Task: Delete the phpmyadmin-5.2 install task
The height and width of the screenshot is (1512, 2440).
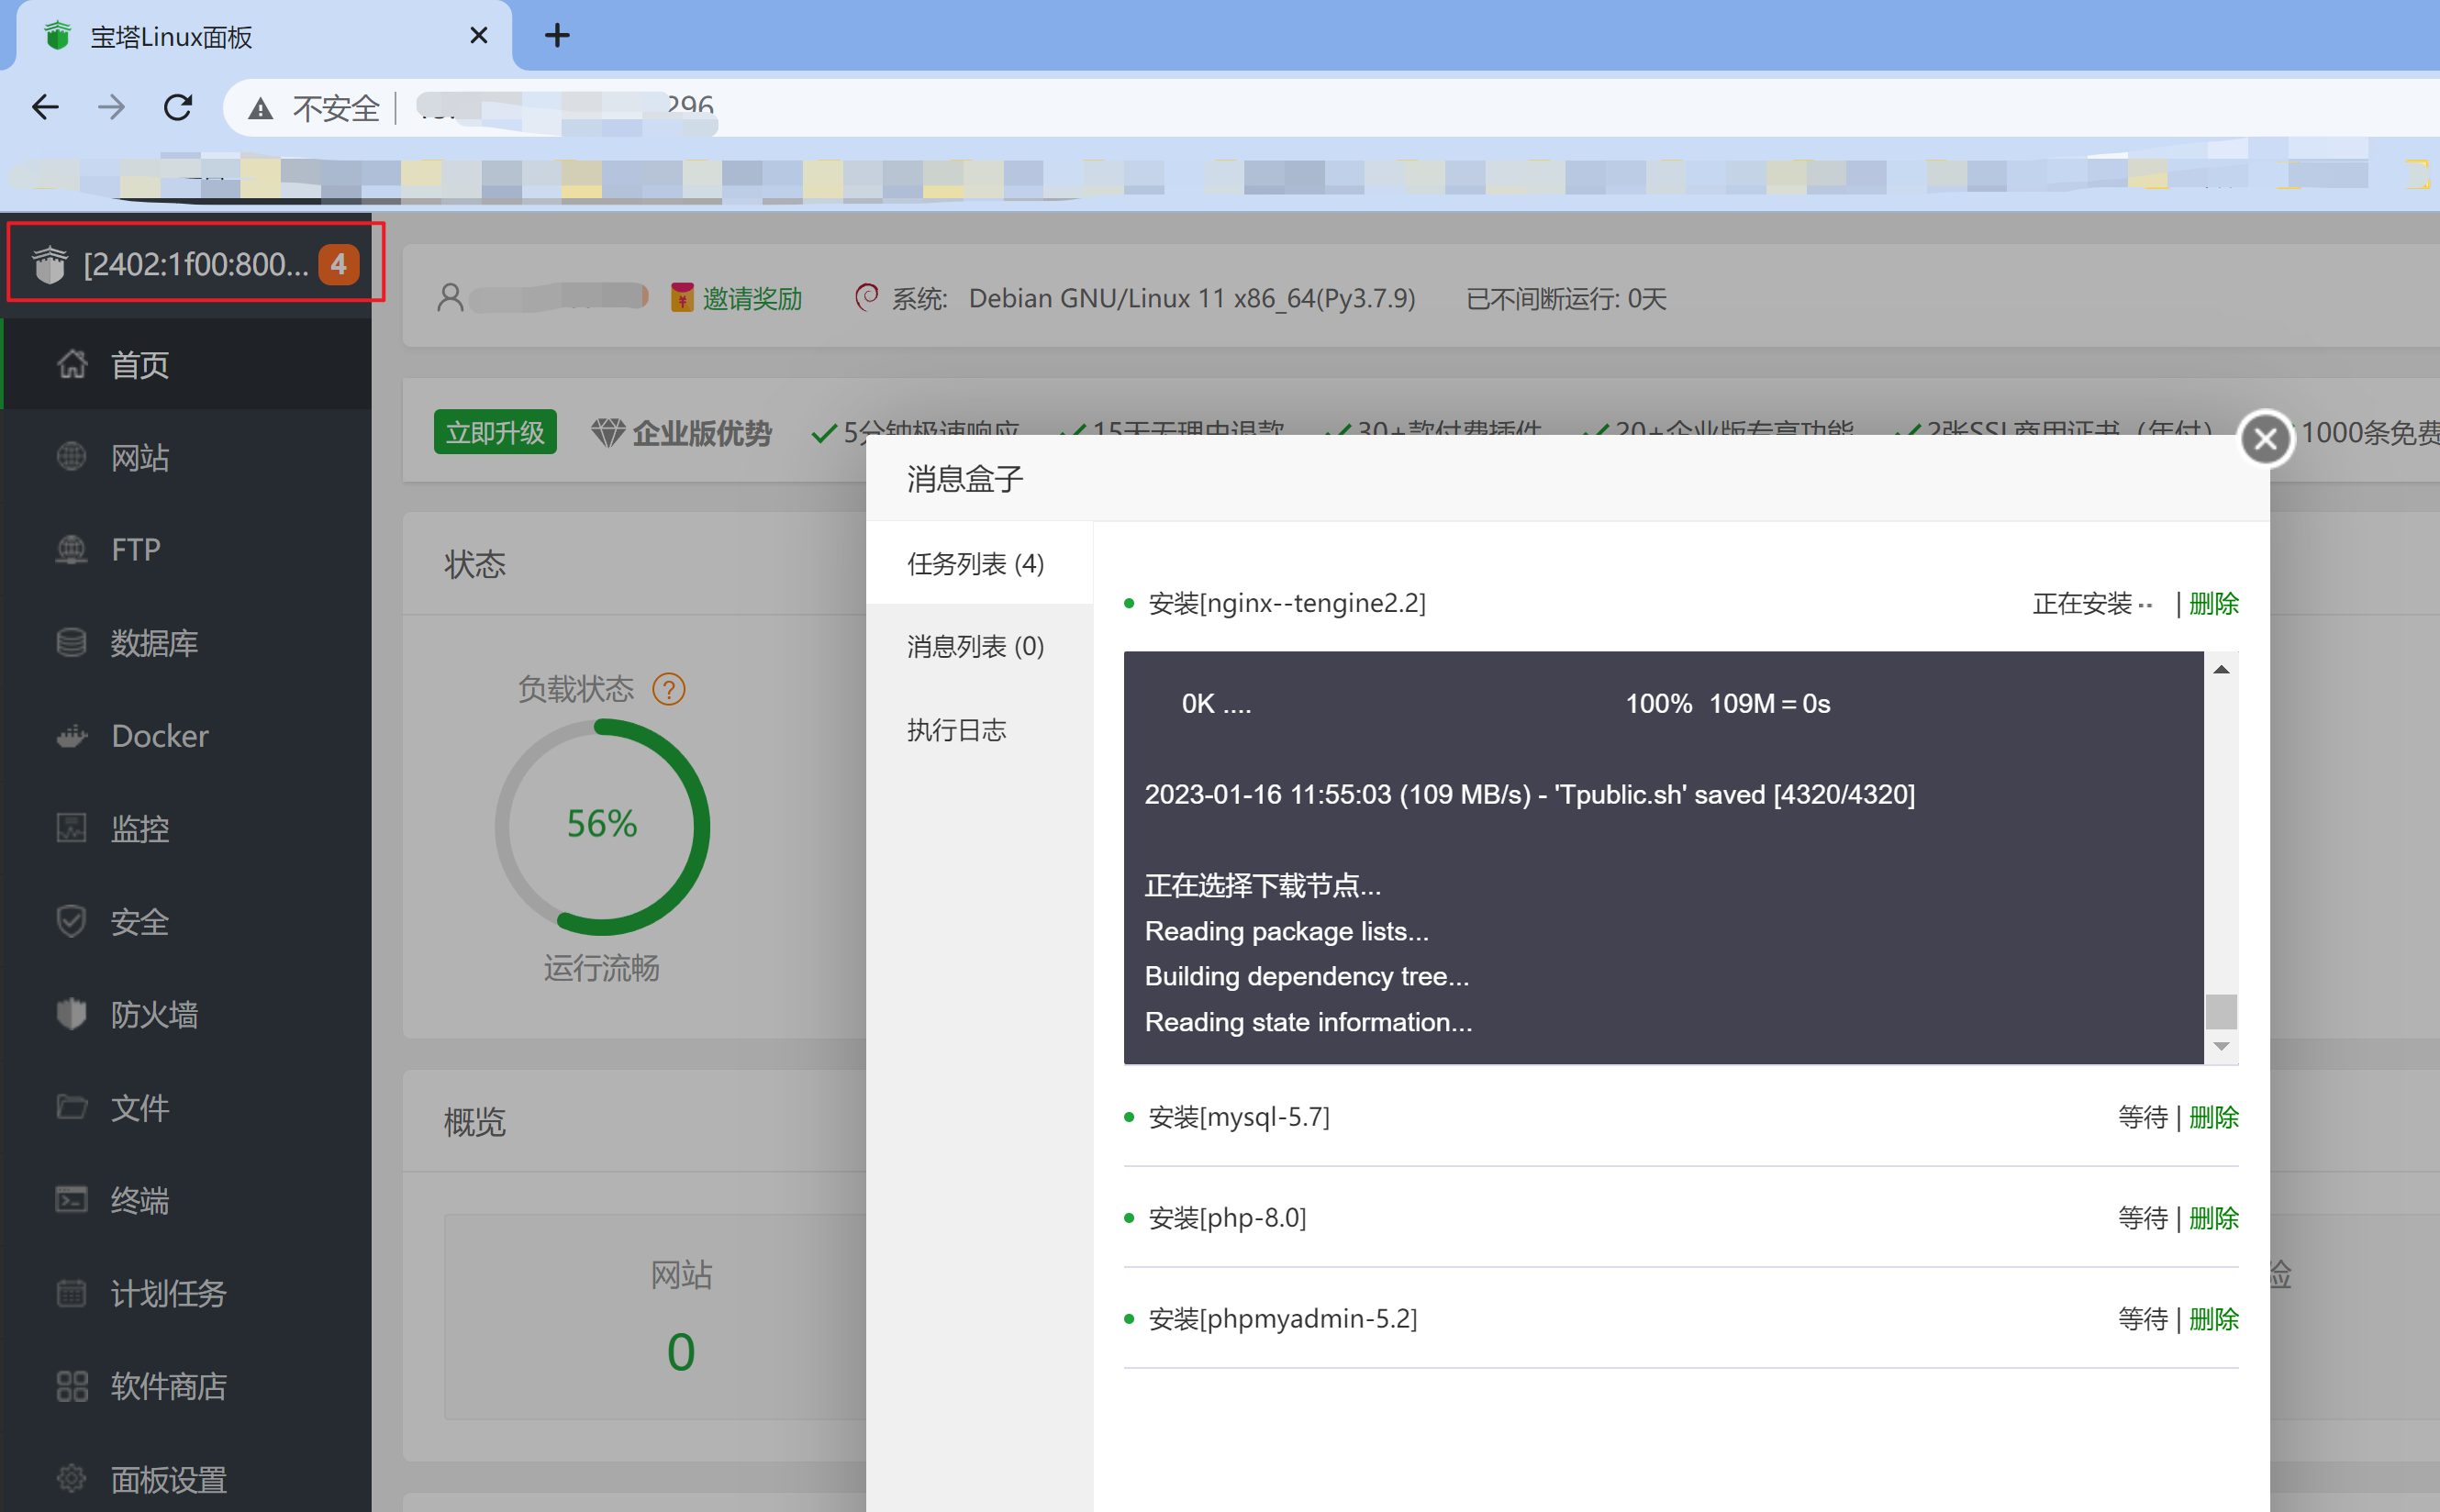Action: (x=2214, y=1319)
